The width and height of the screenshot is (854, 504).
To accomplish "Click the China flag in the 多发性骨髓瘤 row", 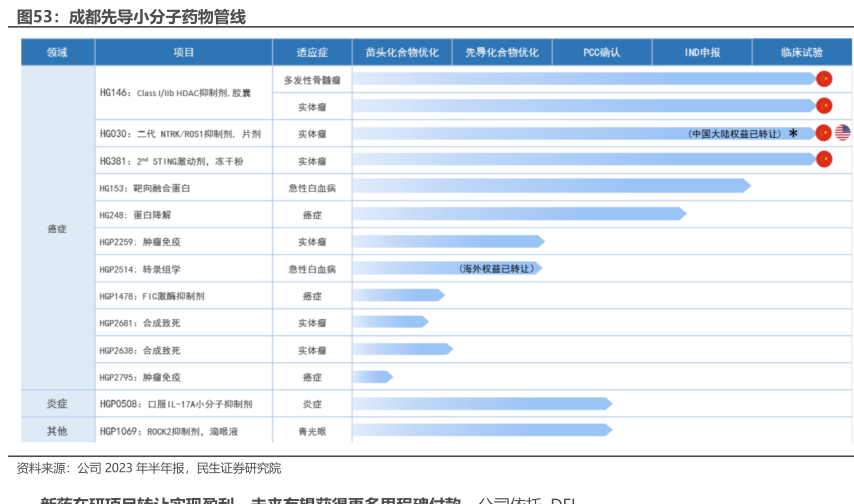I will click(824, 79).
